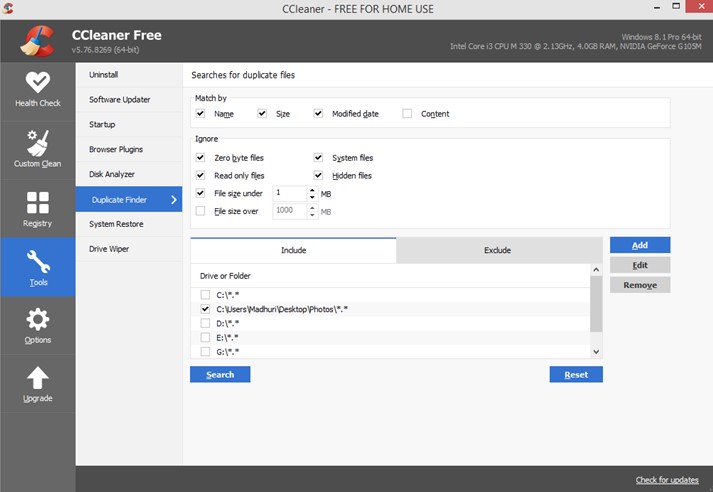Maximize the CCleaner window
This screenshot has height=492, width=713.
pyautogui.click(x=676, y=6)
